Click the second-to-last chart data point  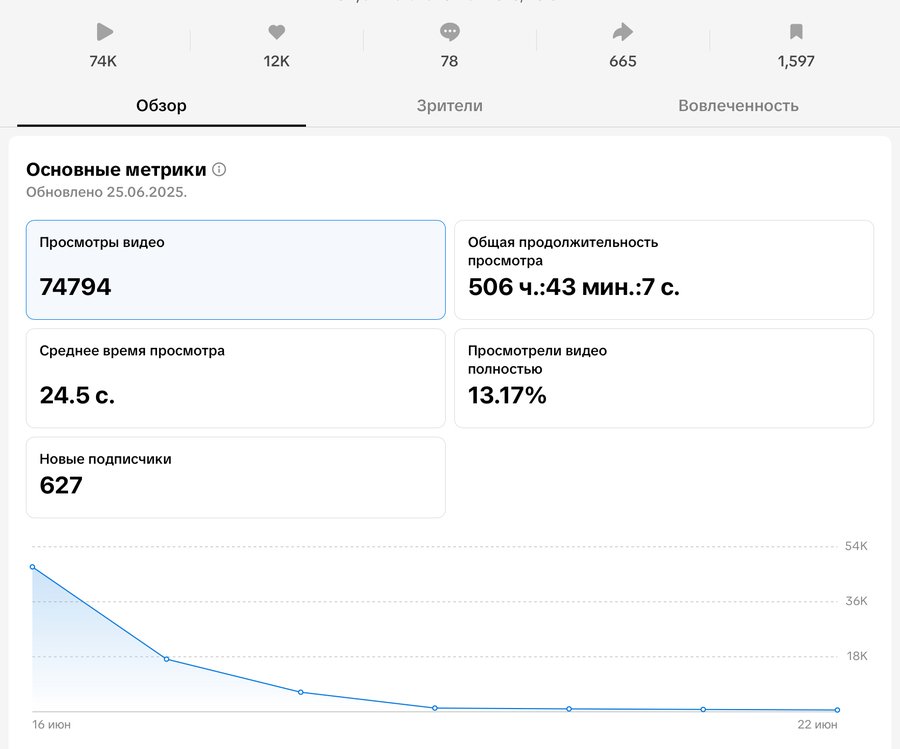(x=703, y=709)
